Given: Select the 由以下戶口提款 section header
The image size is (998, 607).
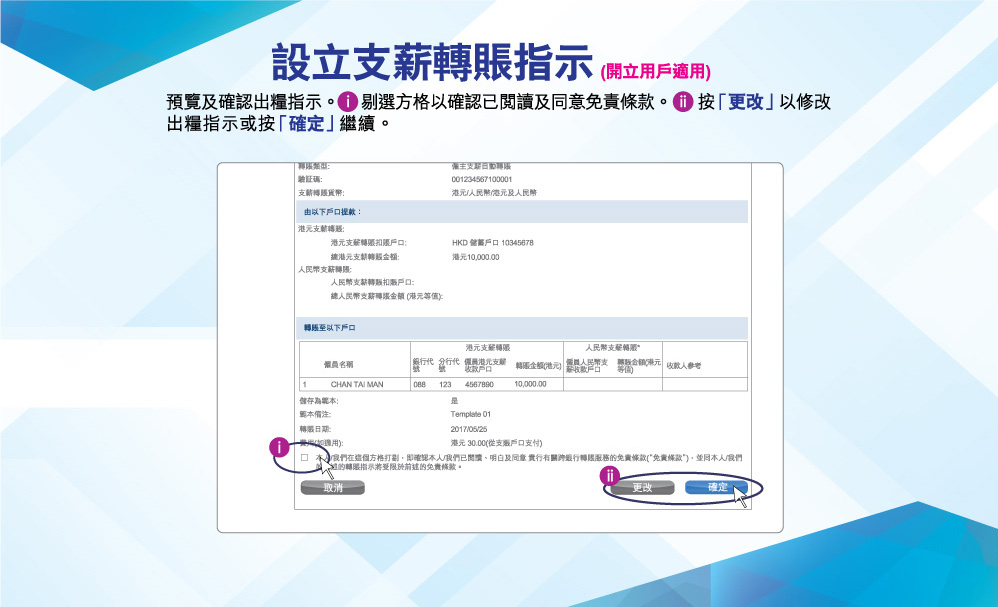Looking at the screenshot, I should 332,212.
